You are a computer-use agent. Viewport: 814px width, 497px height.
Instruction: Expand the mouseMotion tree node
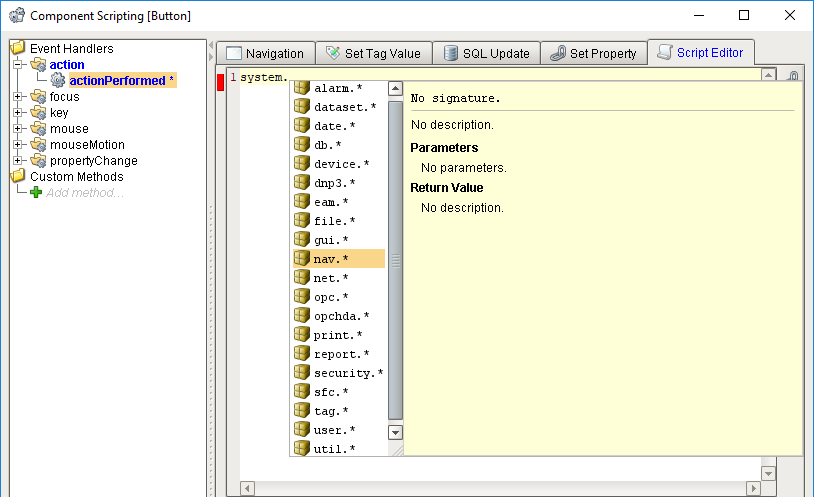coord(18,144)
